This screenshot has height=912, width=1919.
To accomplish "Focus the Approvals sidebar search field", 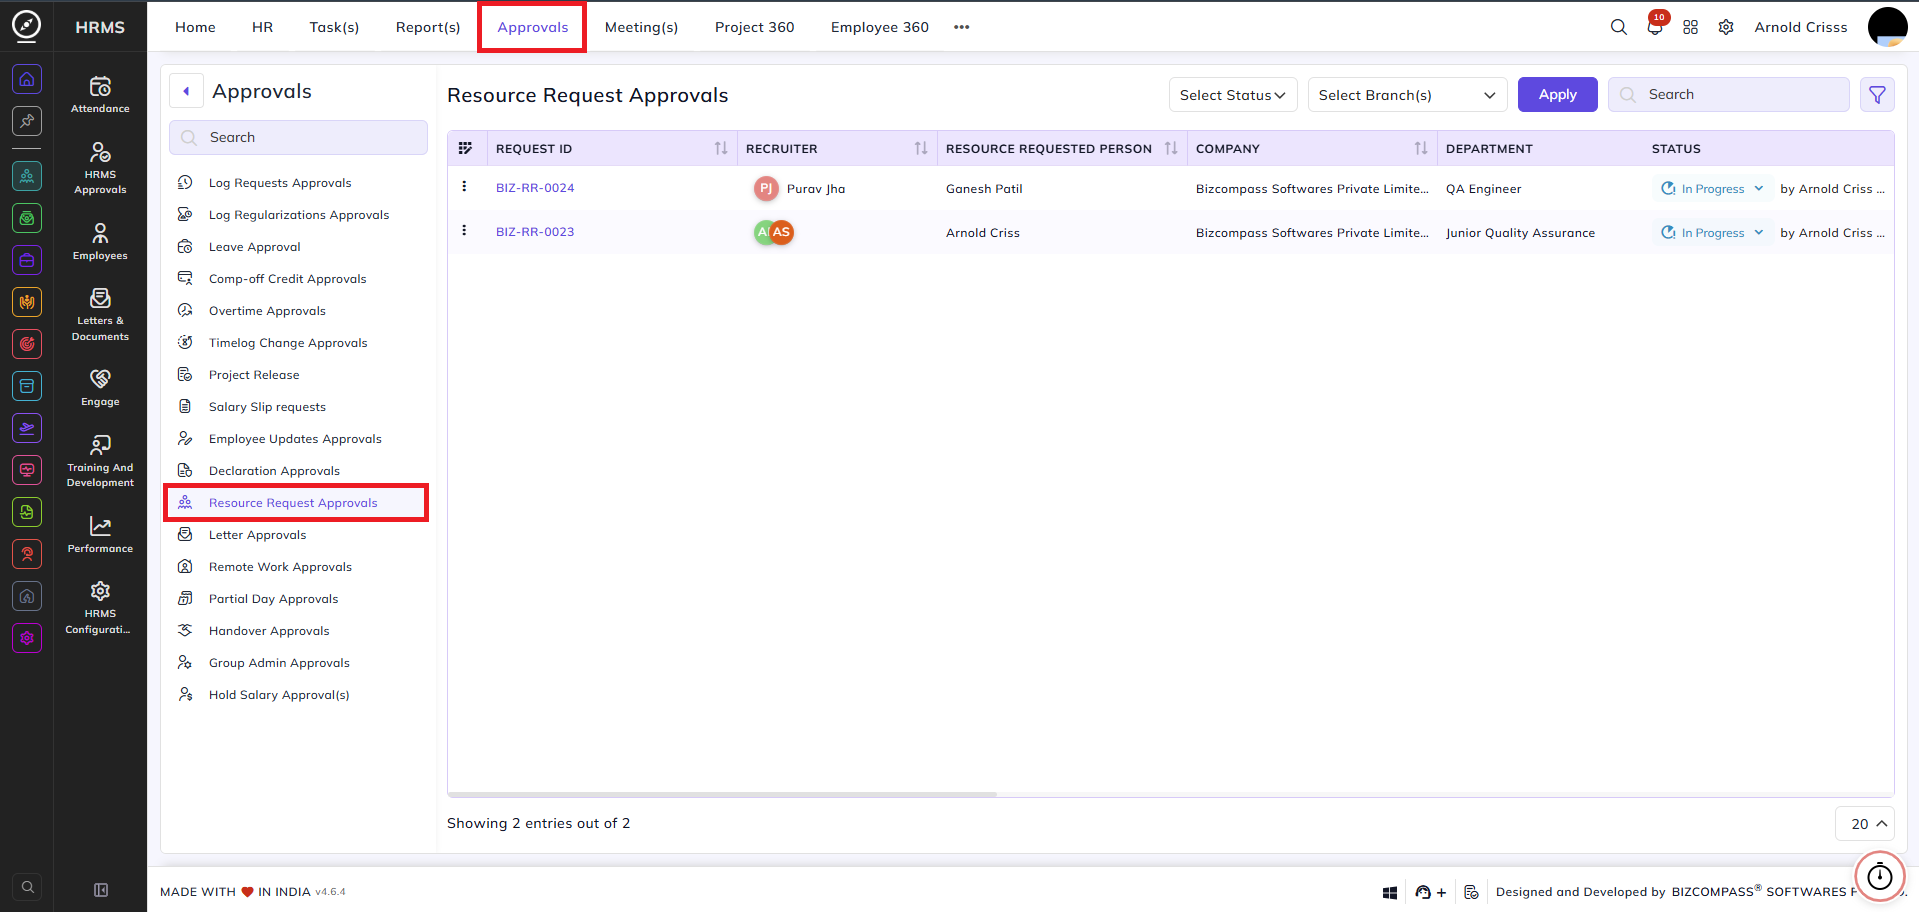I will coord(298,138).
